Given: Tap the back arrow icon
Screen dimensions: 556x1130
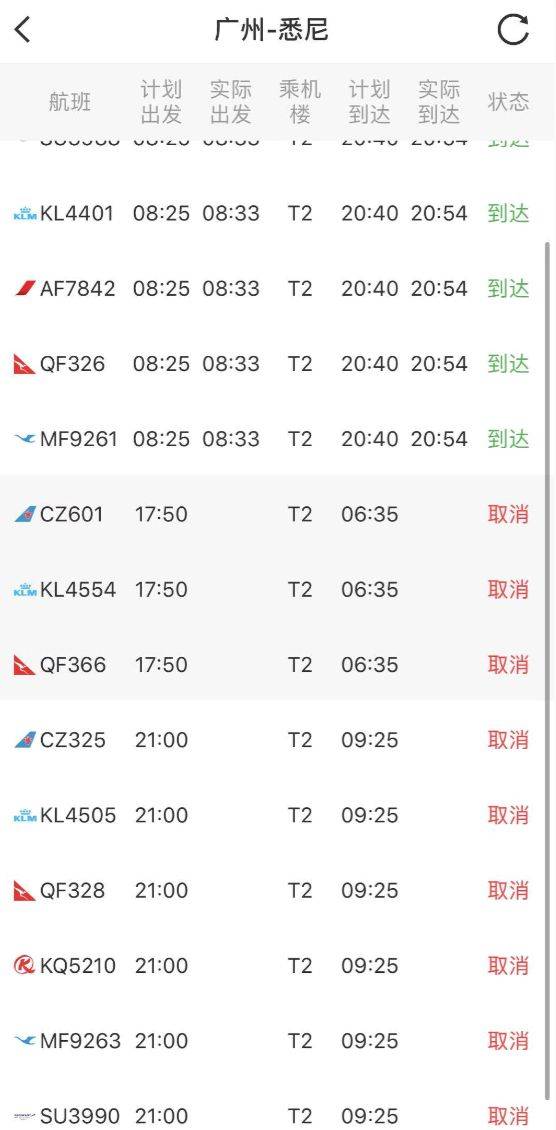Looking at the screenshot, I should [x=23, y=30].
